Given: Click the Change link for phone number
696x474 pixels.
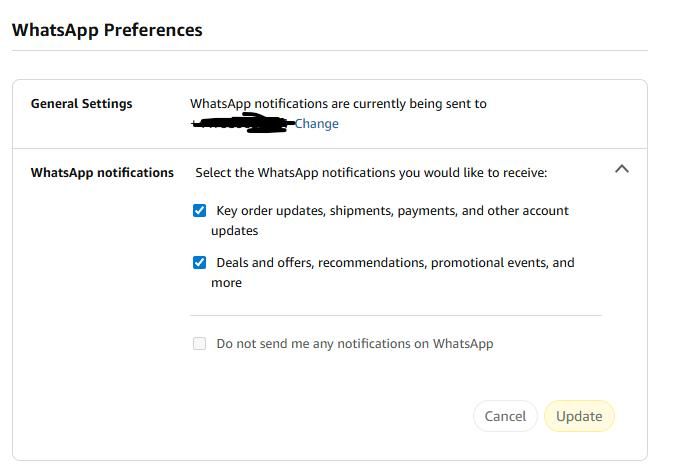Looking at the screenshot, I should click(316, 124).
